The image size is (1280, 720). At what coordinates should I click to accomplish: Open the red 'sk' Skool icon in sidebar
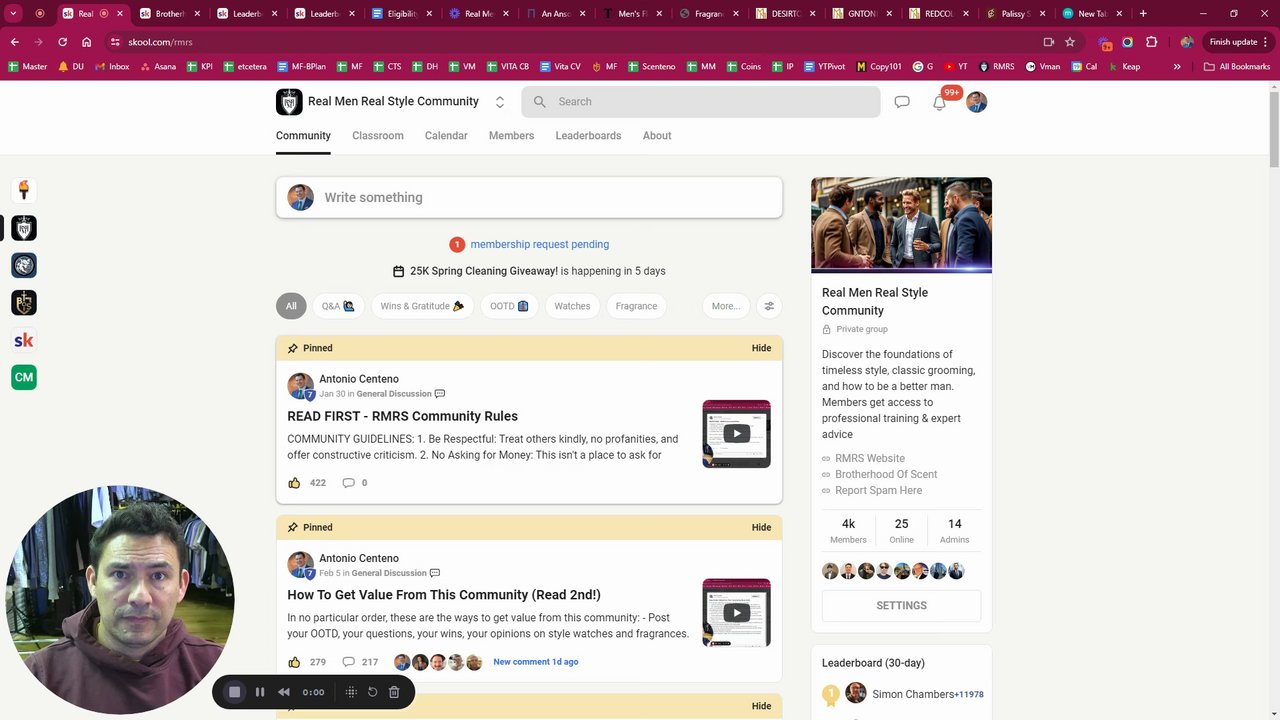click(x=24, y=340)
